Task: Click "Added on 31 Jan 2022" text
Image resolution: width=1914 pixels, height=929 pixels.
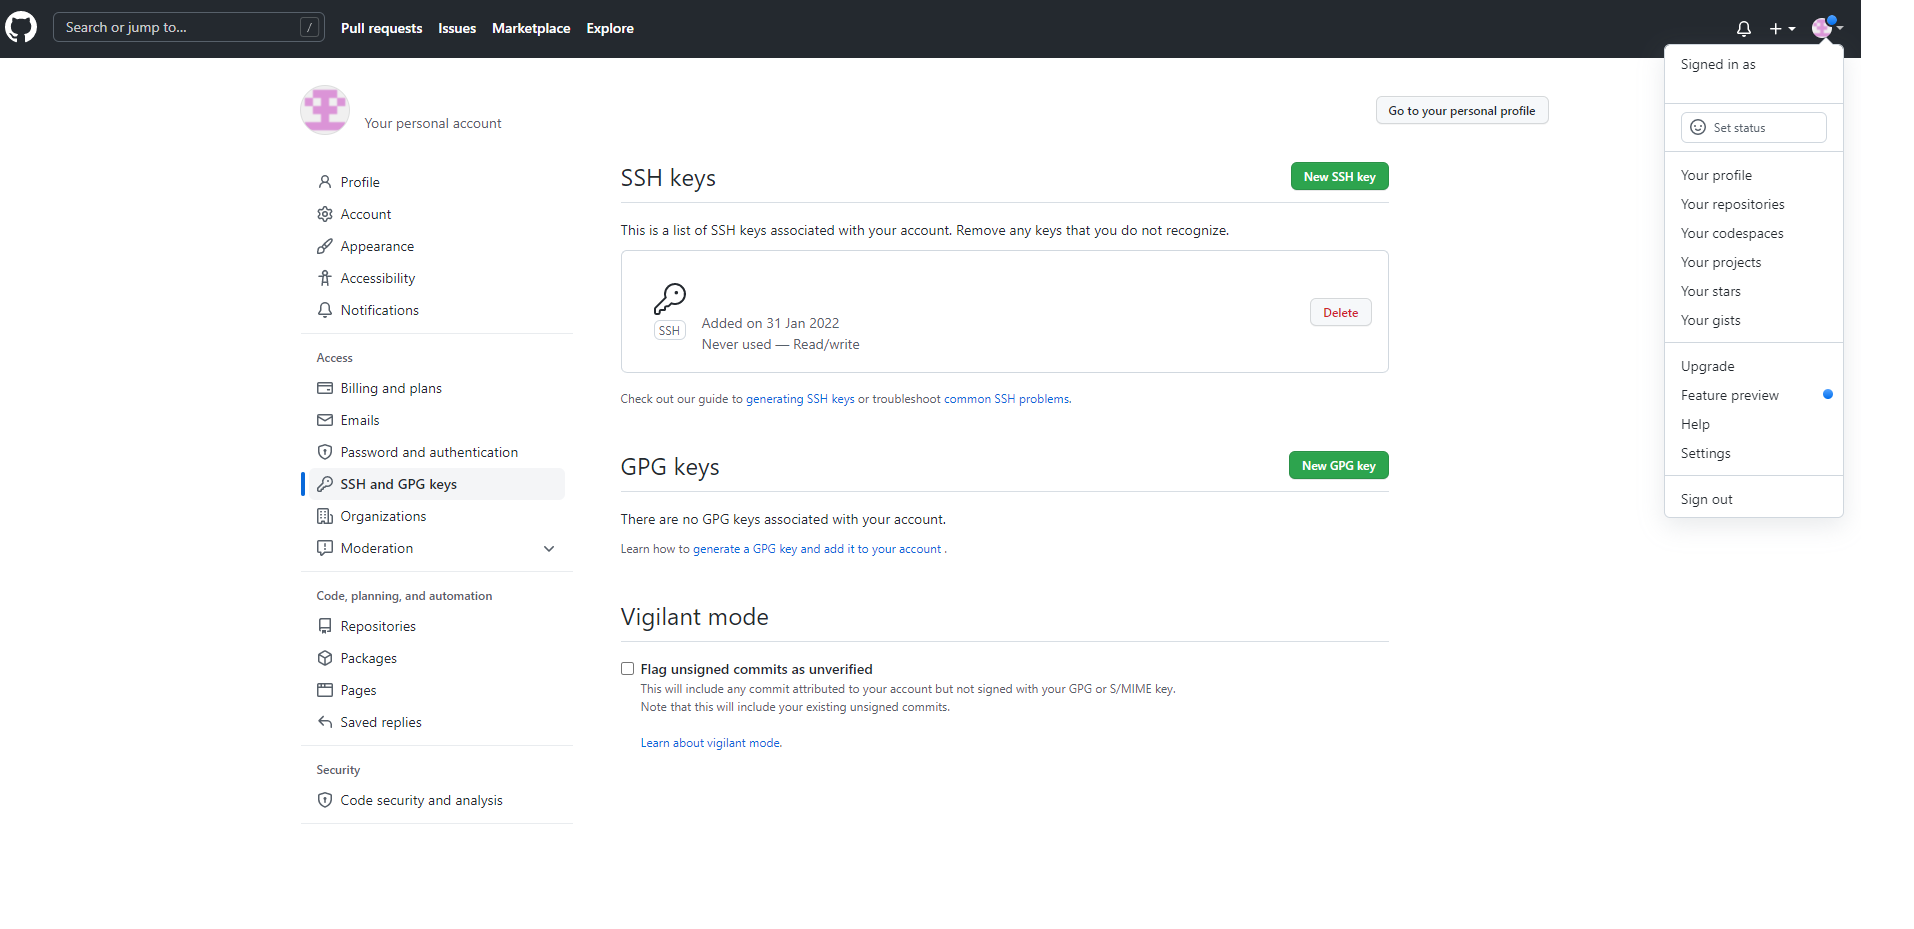Action: click(x=770, y=323)
